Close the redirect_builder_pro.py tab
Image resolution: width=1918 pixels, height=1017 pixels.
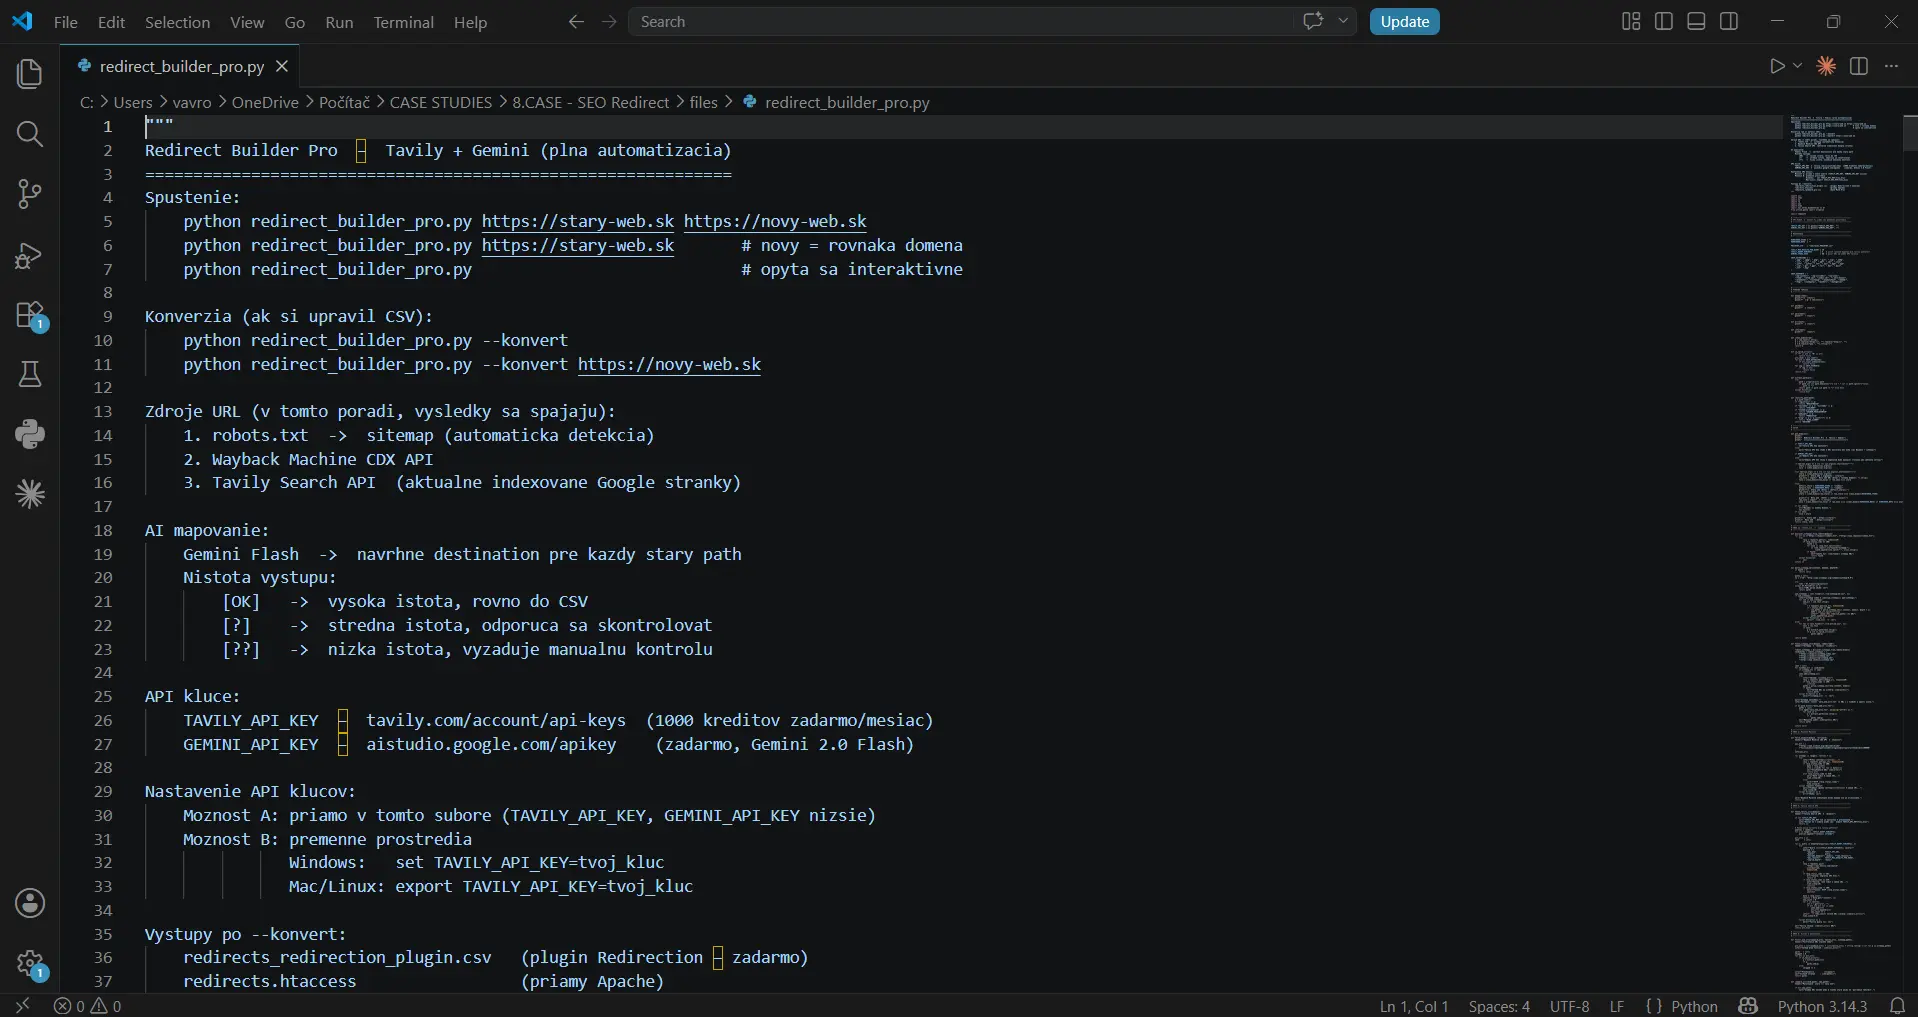(x=282, y=66)
